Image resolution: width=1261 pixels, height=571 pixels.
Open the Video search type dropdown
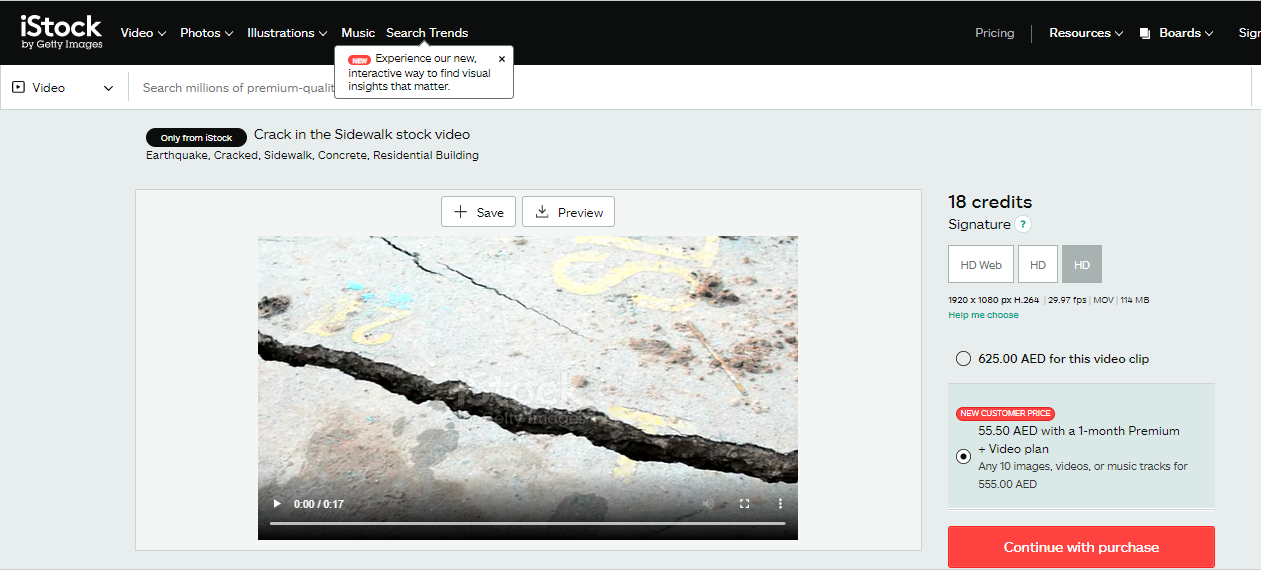coord(63,88)
